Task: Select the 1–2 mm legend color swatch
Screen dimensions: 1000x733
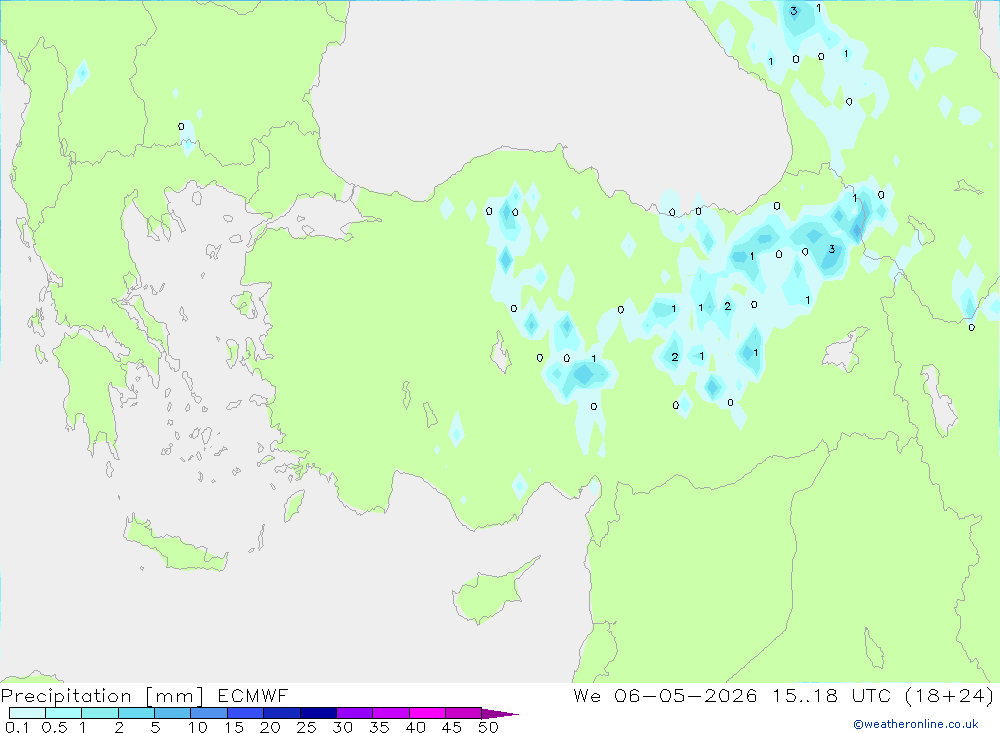Action: coord(100,713)
